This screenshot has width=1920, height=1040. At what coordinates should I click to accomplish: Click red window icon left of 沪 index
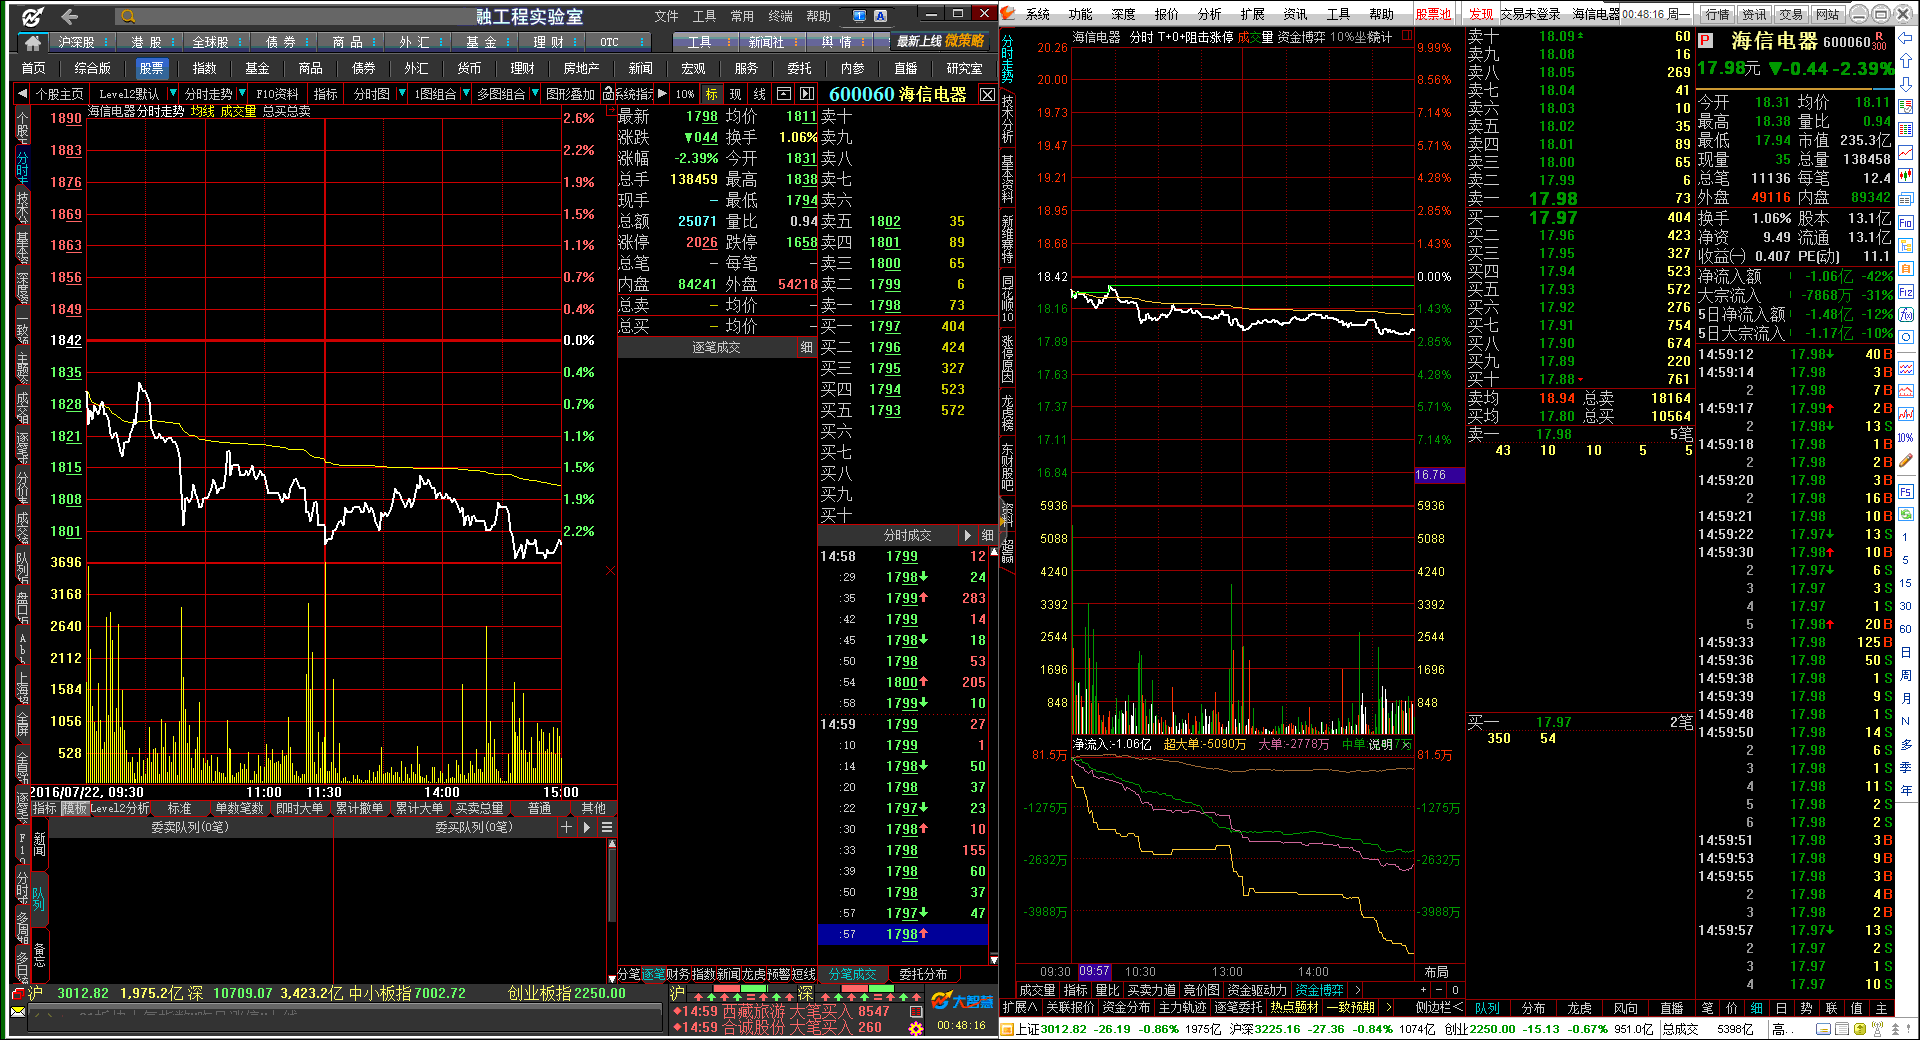(17, 993)
